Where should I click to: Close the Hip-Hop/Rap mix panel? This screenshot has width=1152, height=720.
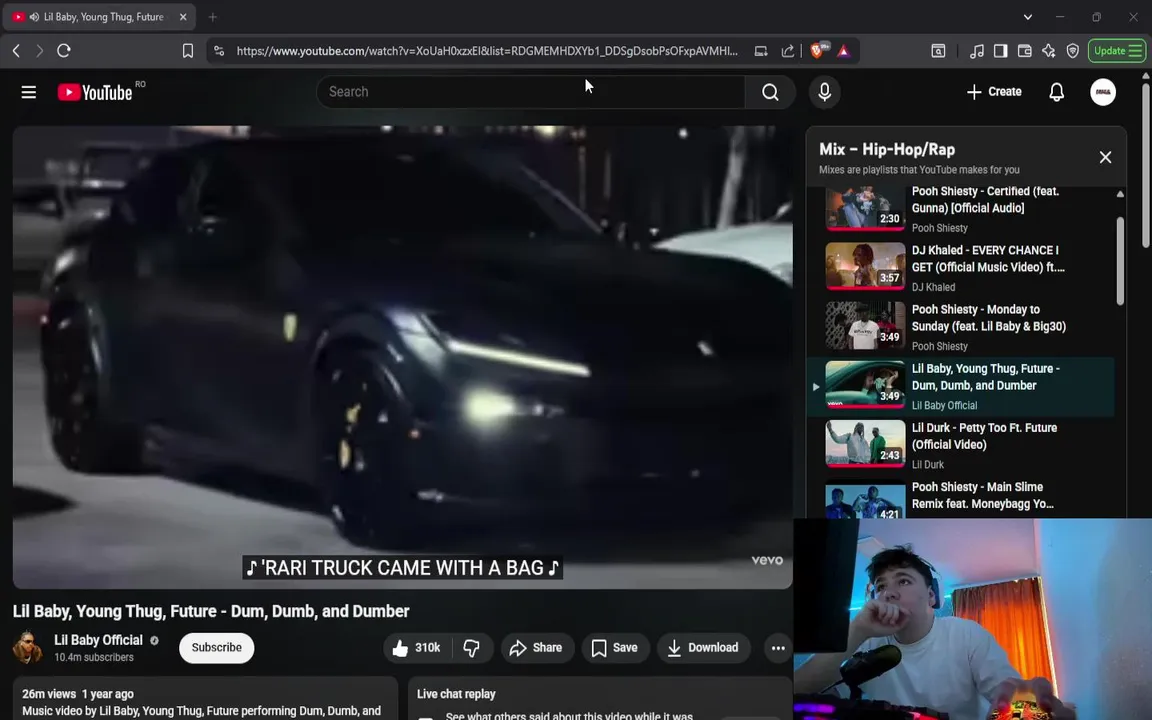click(1105, 157)
